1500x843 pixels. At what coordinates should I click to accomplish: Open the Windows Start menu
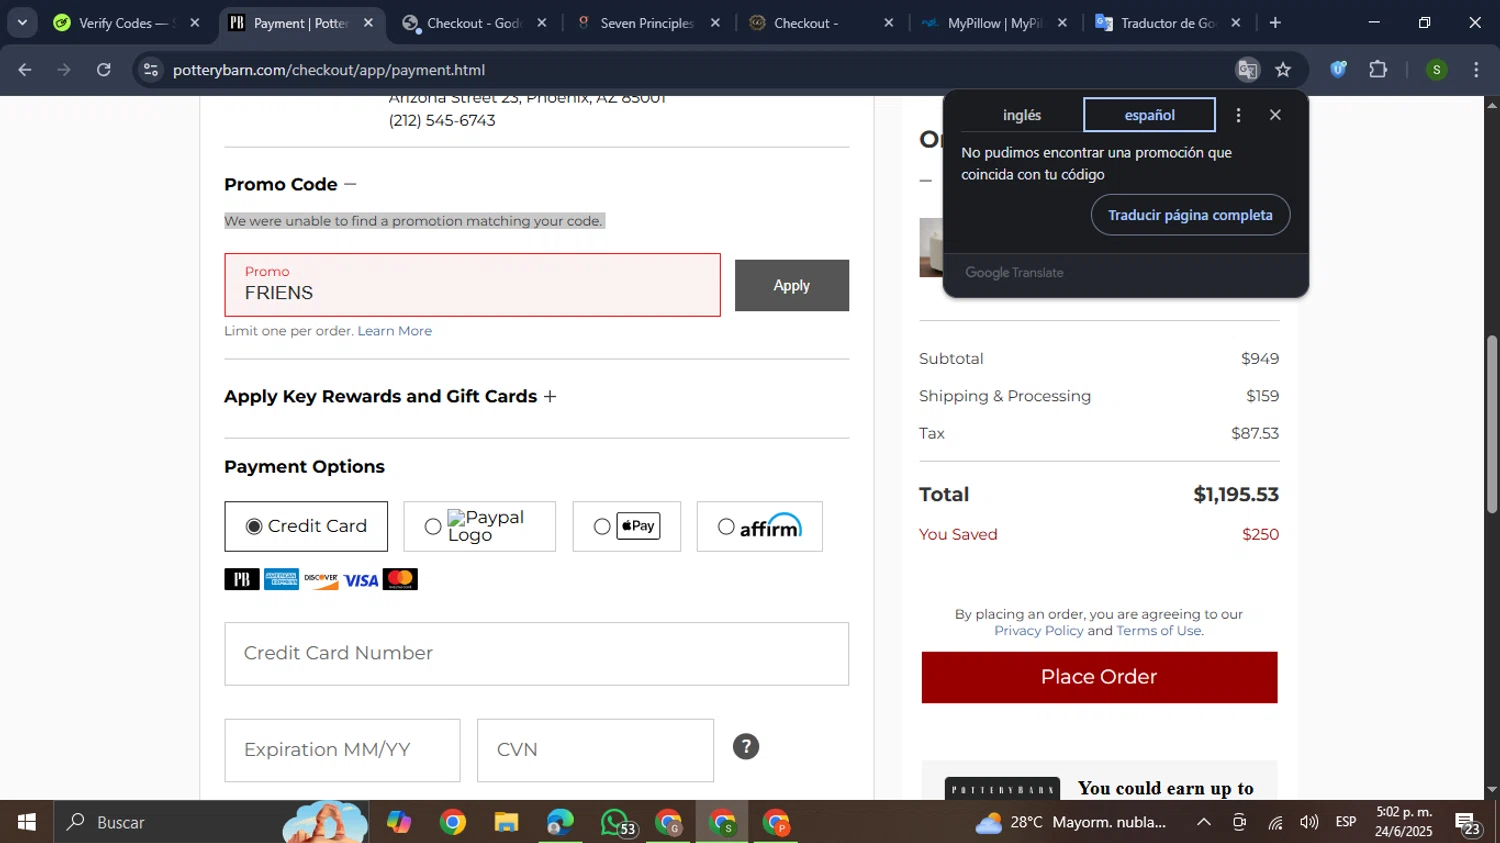point(27,822)
